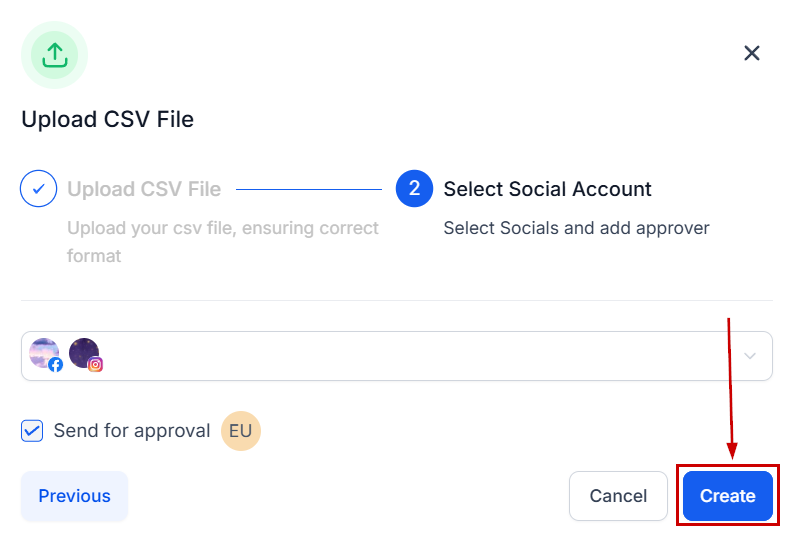
Task: Select the Facebook account avatar
Action: point(44,353)
